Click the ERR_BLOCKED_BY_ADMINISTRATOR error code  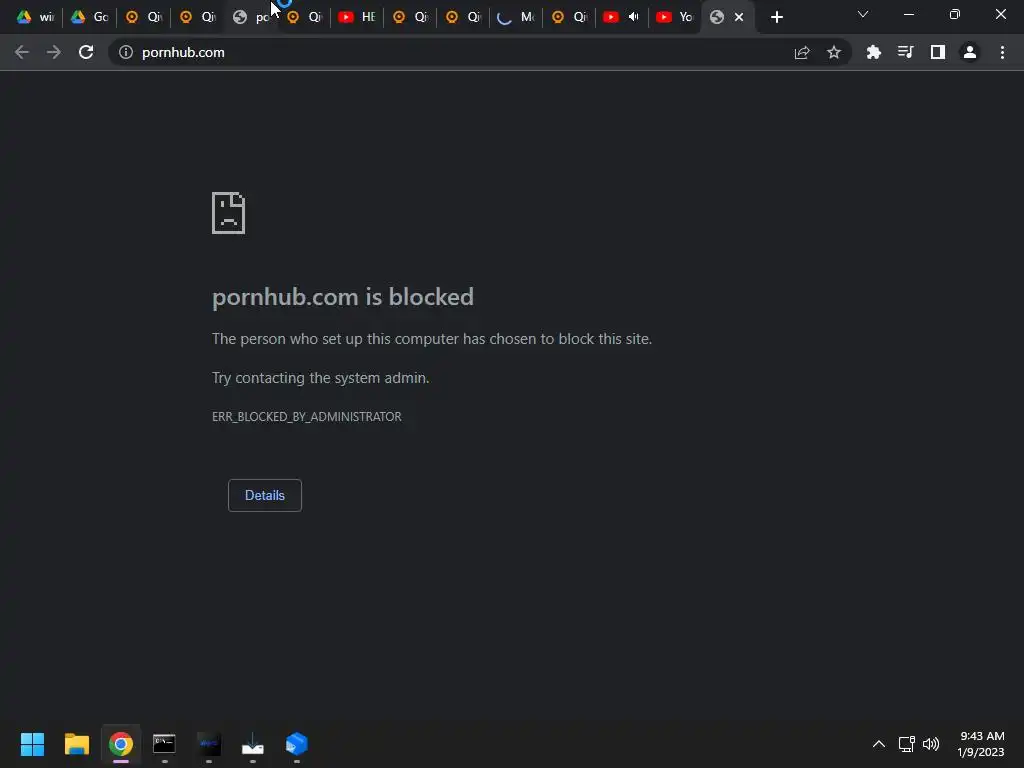point(306,417)
